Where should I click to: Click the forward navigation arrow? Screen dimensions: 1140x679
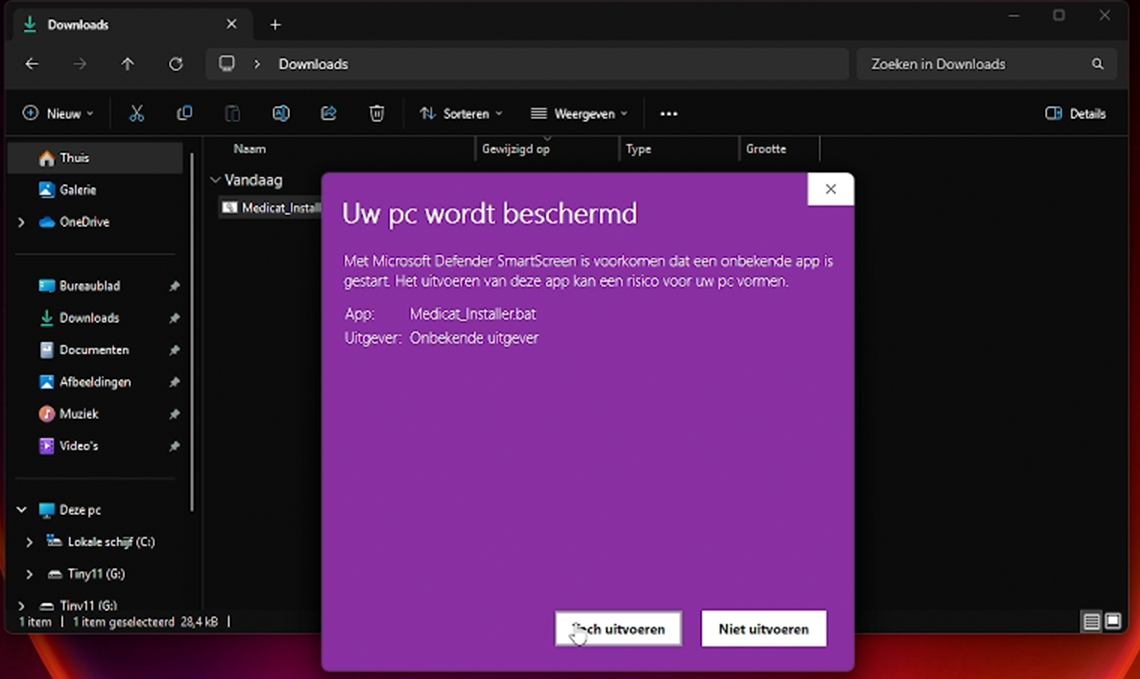[80, 64]
